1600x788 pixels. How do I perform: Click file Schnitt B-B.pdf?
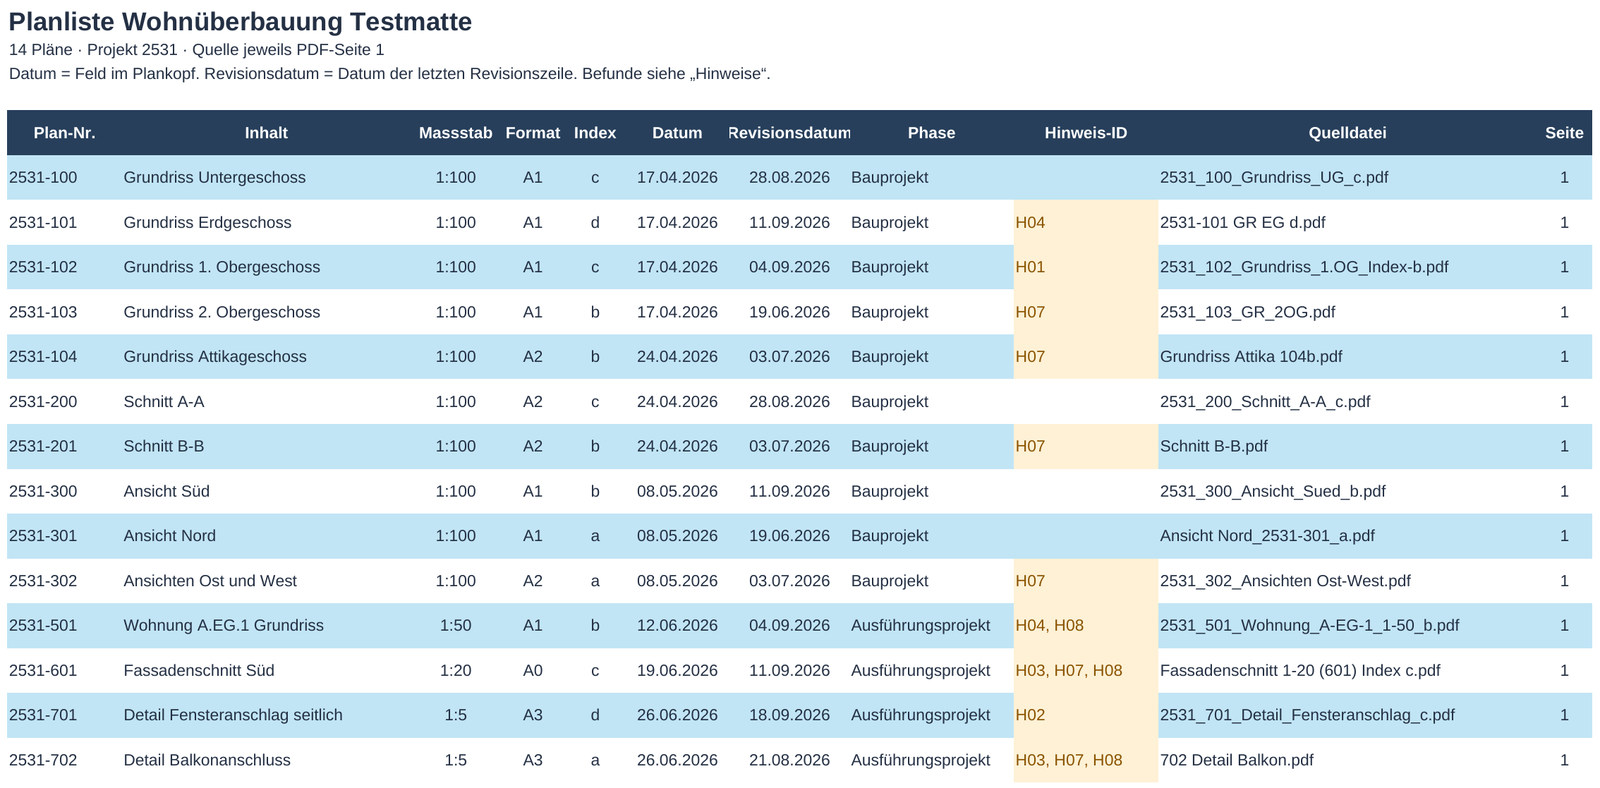[x=1213, y=446]
